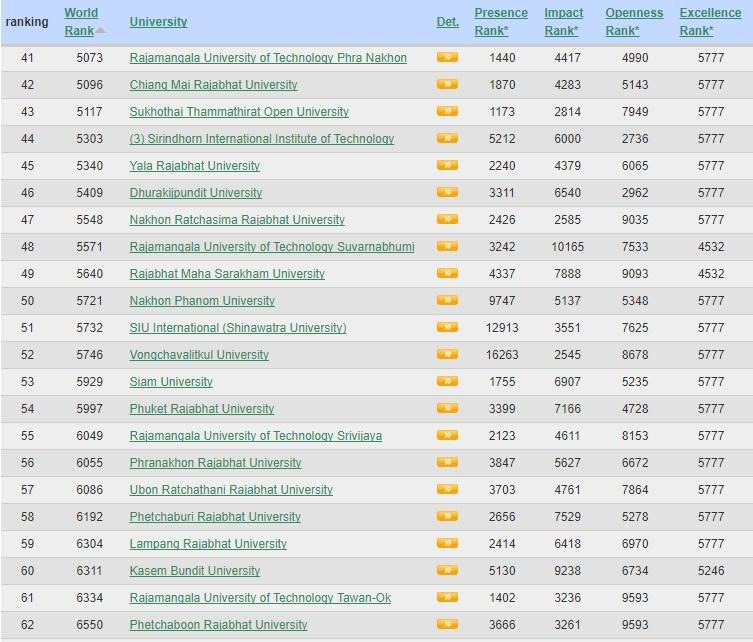Open details icon for Rajamangala Tawan-Ok

447,597
